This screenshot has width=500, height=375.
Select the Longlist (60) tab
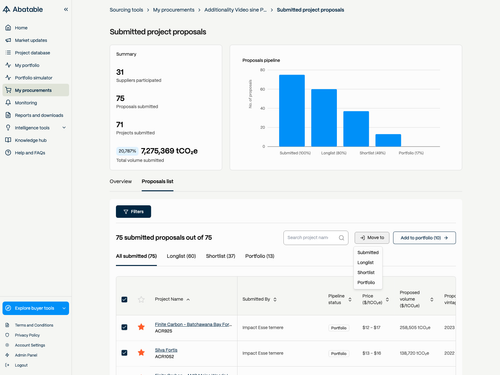click(181, 256)
